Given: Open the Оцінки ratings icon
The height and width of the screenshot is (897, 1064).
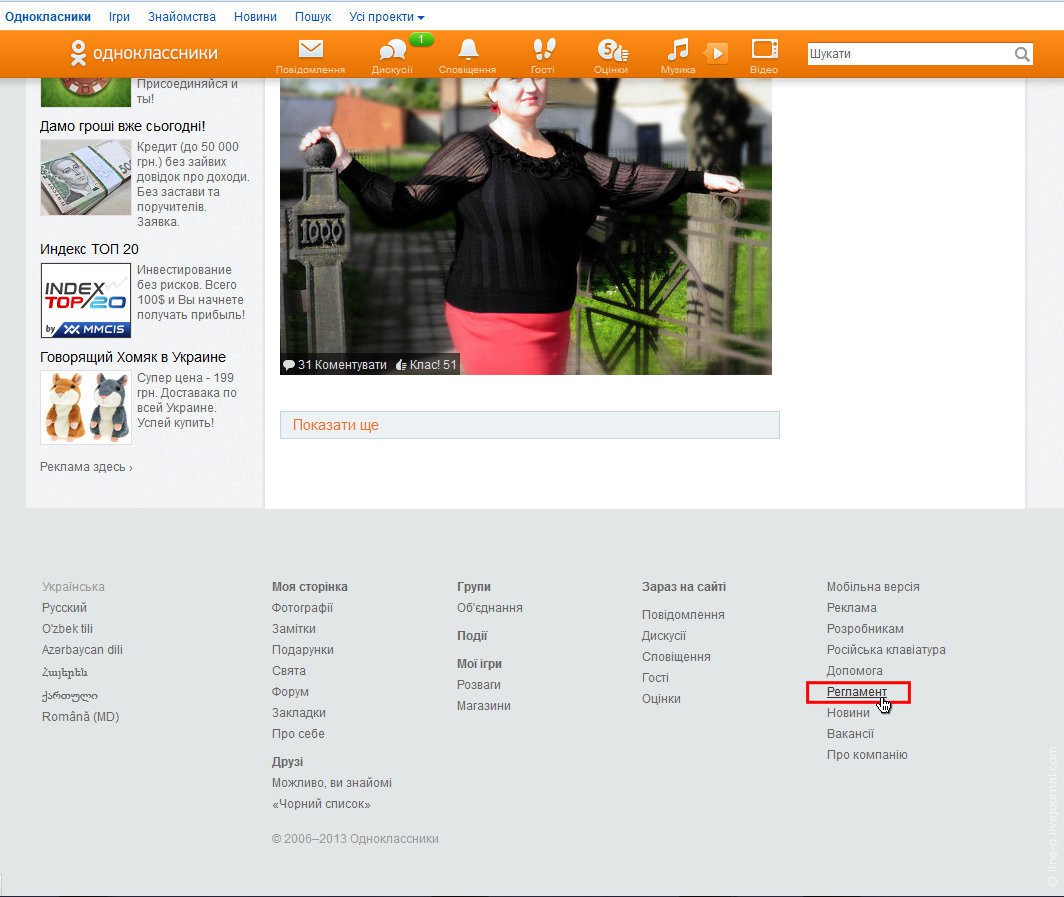Looking at the screenshot, I should (x=610, y=50).
